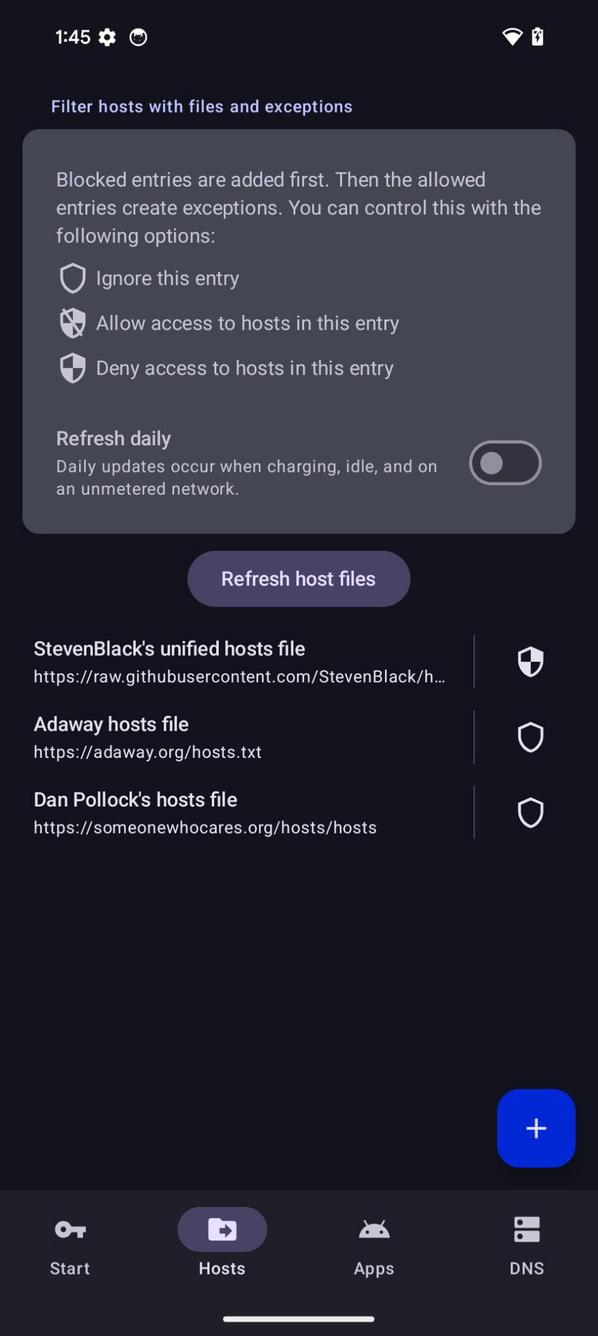Open the Apps tab
598x1336 pixels.
374,1245
